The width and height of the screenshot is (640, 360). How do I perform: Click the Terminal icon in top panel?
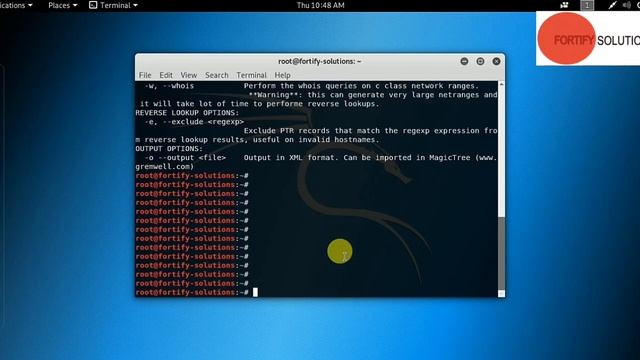pyautogui.click(x=93, y=5)
